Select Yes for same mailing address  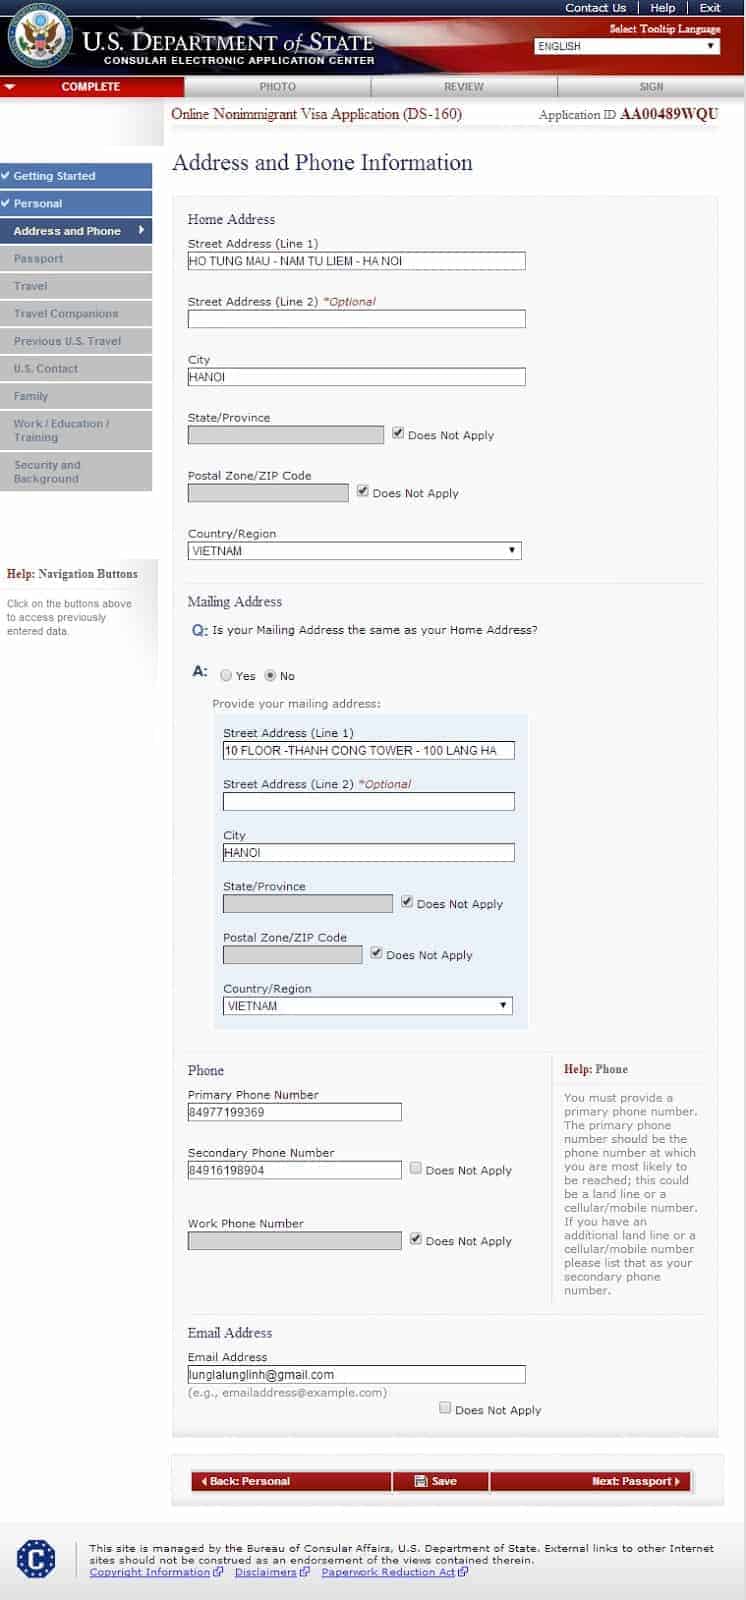click(x=226, y=675)
